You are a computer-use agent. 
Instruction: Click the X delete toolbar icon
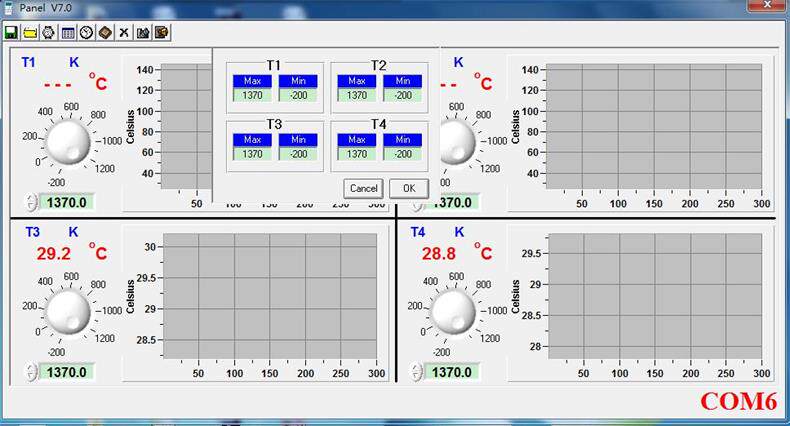coord(124,33)
